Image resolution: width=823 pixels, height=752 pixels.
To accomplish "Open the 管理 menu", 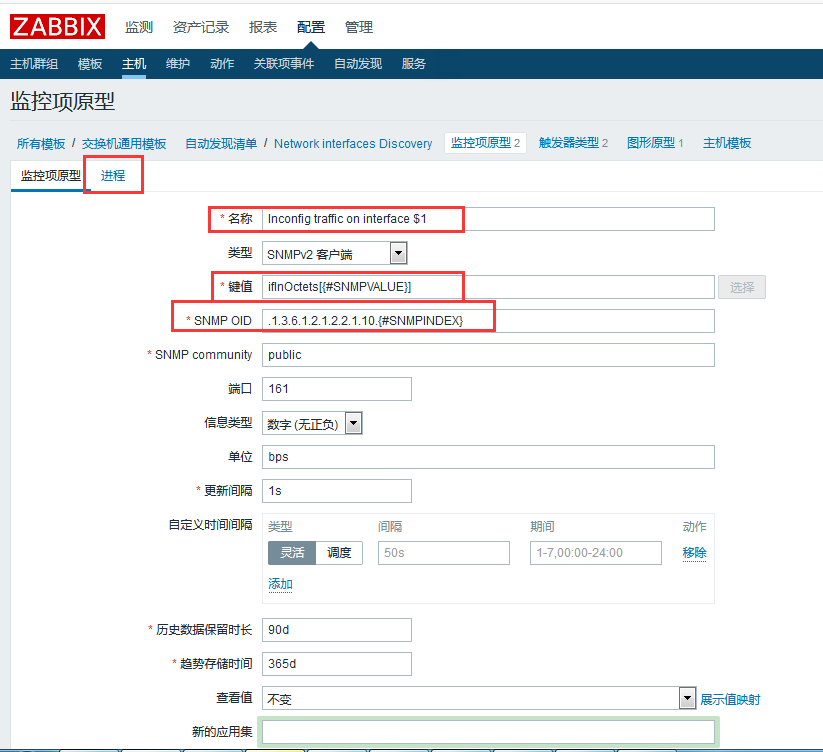I will tap(358, 27).
